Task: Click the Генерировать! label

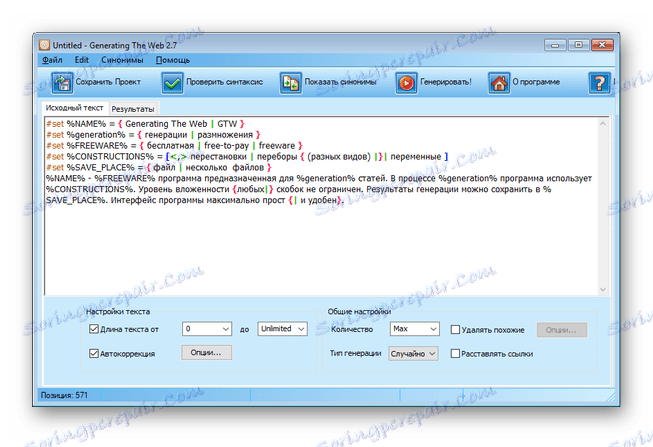Action: click(446, 82)
